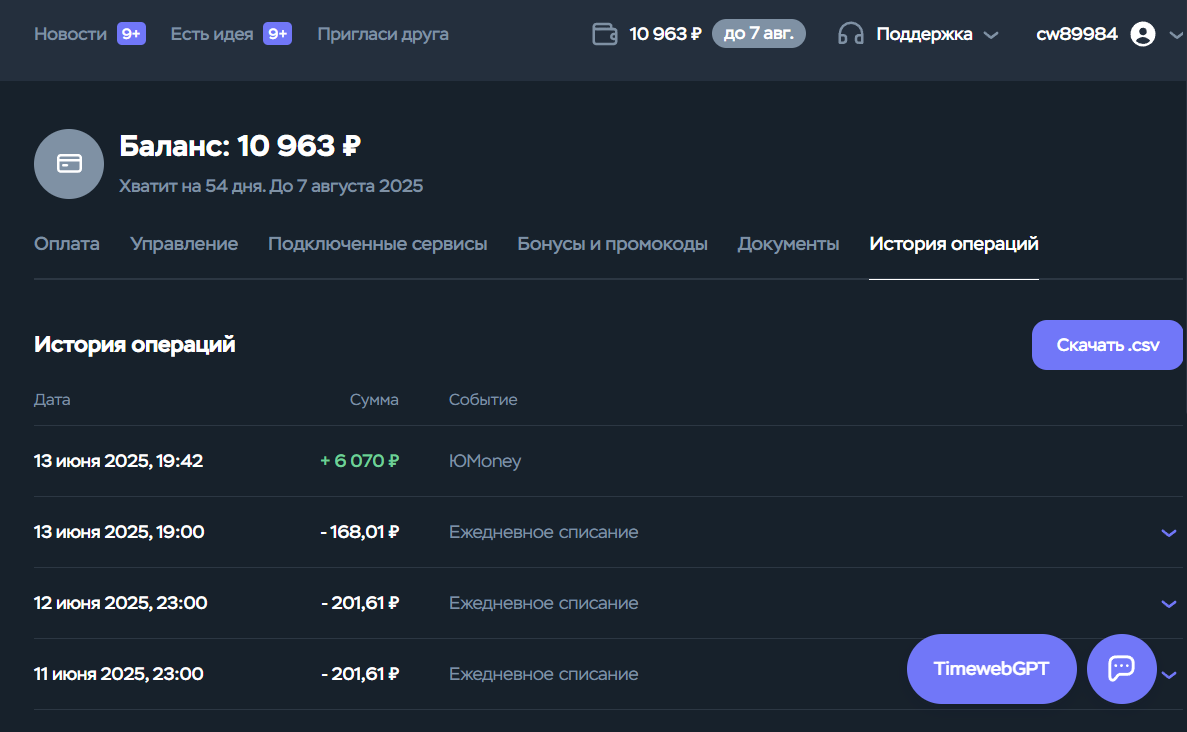The height and width of the screenshot is (732, 1187).
Task: Expand the 13 июня 19:00 charge row
Action: 1169,533
